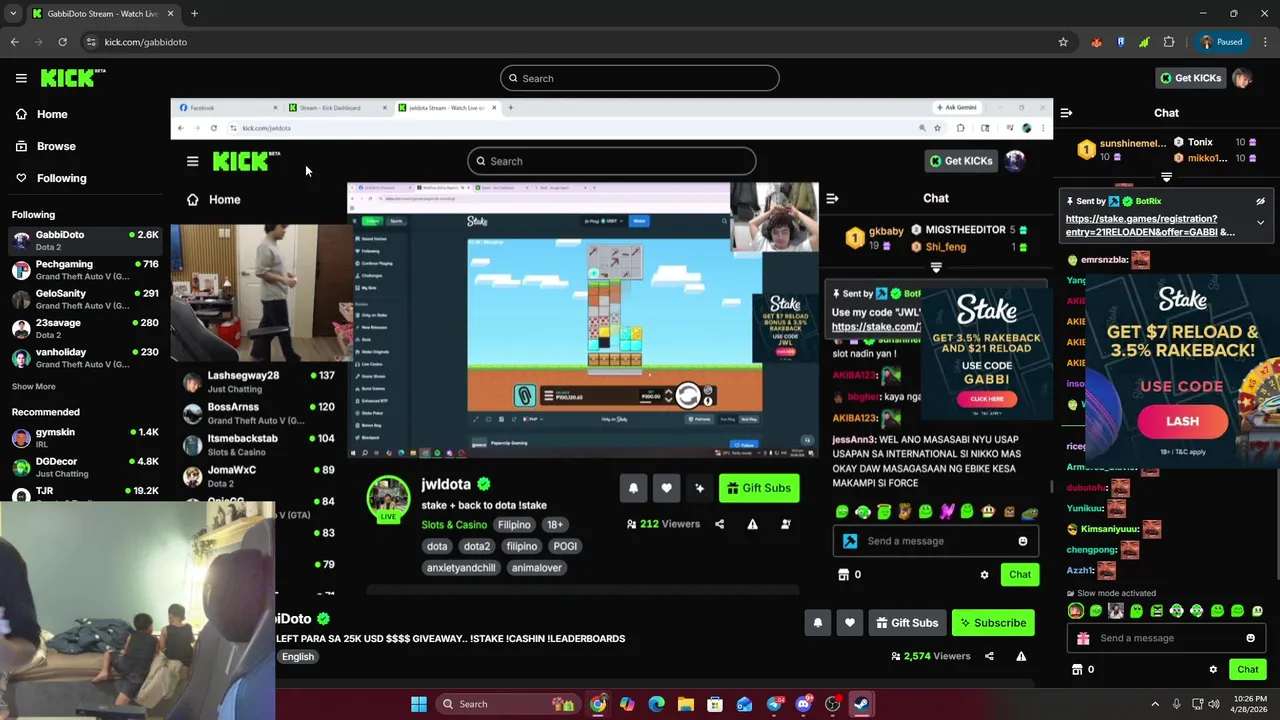Open Steam from the taskbar

861,704
